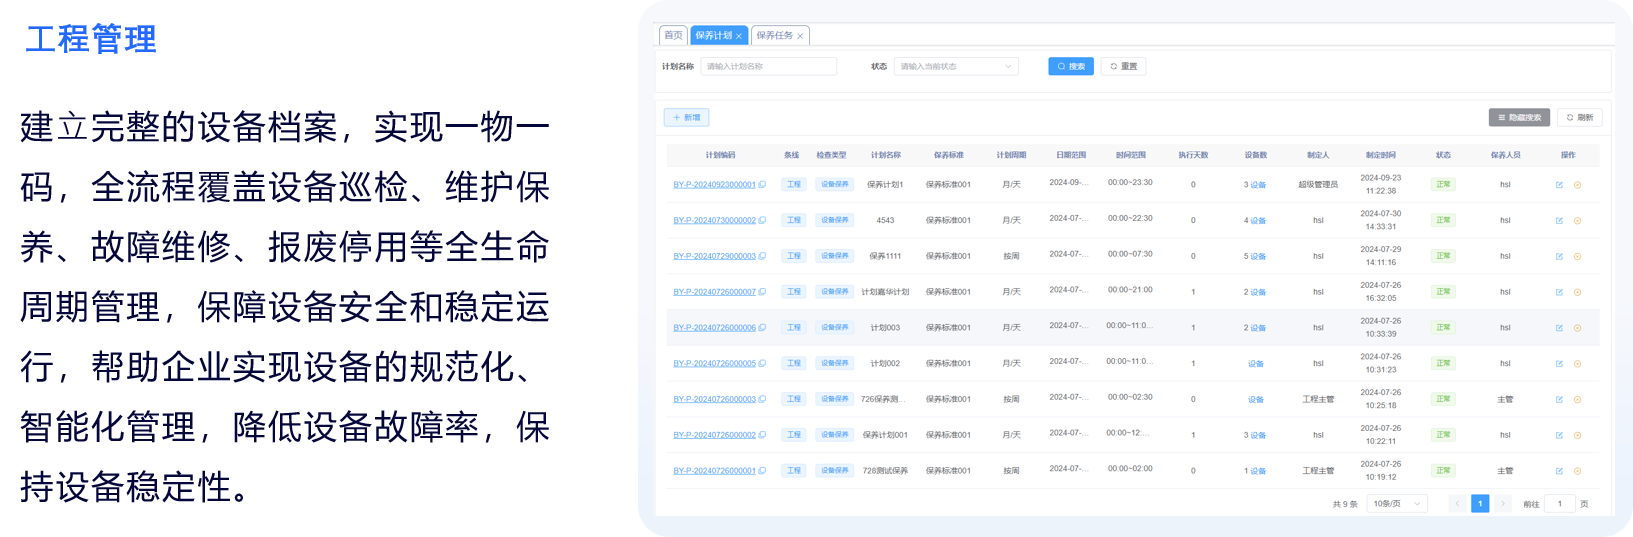Click the blue 搜索 search button
This screenshot has height=537, width=1633.
1070,67
